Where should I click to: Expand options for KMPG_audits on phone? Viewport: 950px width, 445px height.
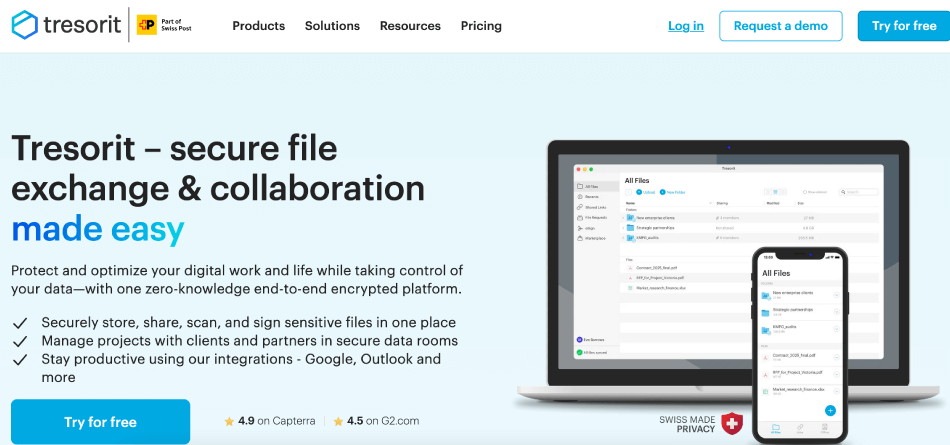[837, 329]
